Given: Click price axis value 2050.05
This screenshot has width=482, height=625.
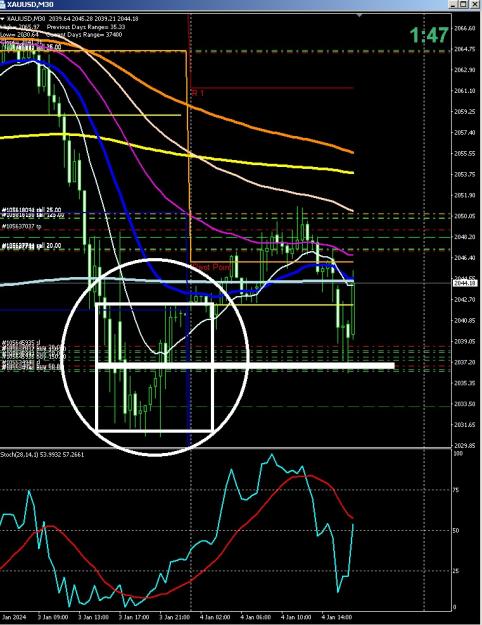Looking at the screenshot, I should [x=464, y=216].
